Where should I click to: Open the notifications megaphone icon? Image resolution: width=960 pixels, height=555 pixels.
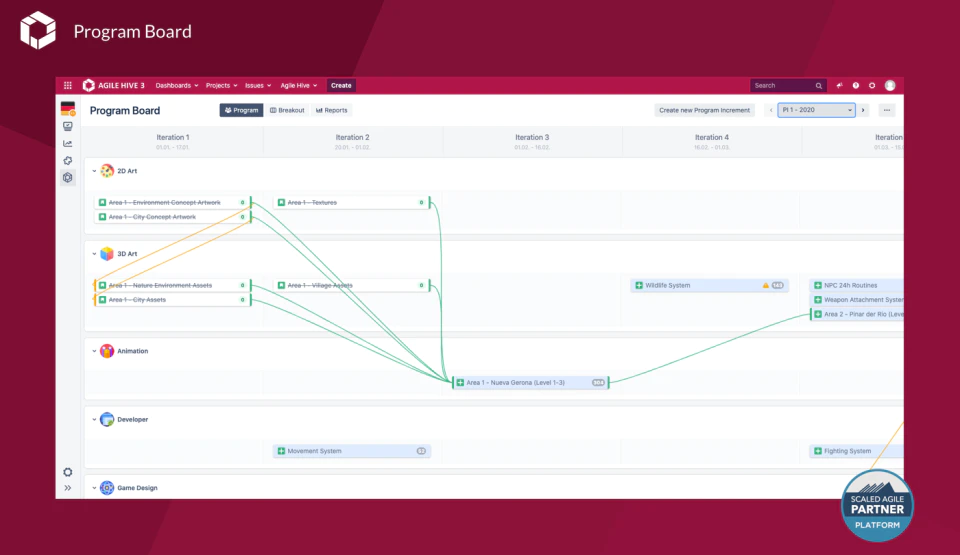(x=839, y=86)
